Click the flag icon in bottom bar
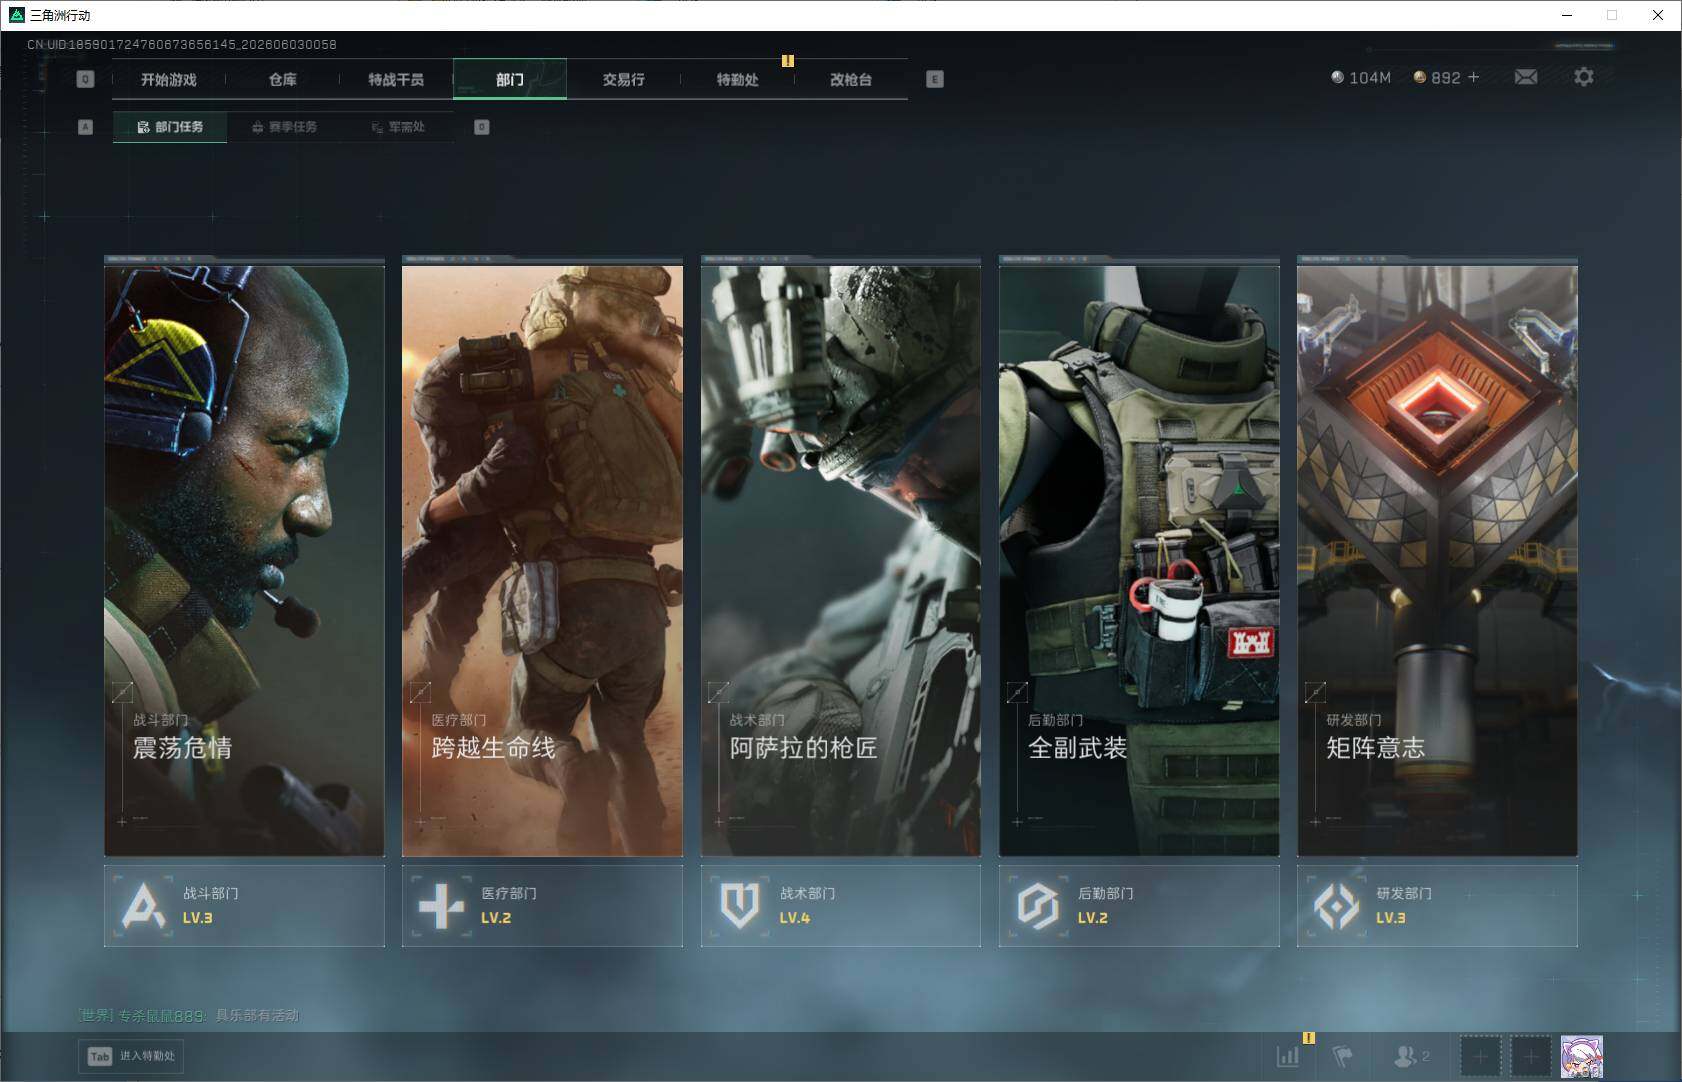Viewport: 1682px width, 1082px height. (1343, 1055)
